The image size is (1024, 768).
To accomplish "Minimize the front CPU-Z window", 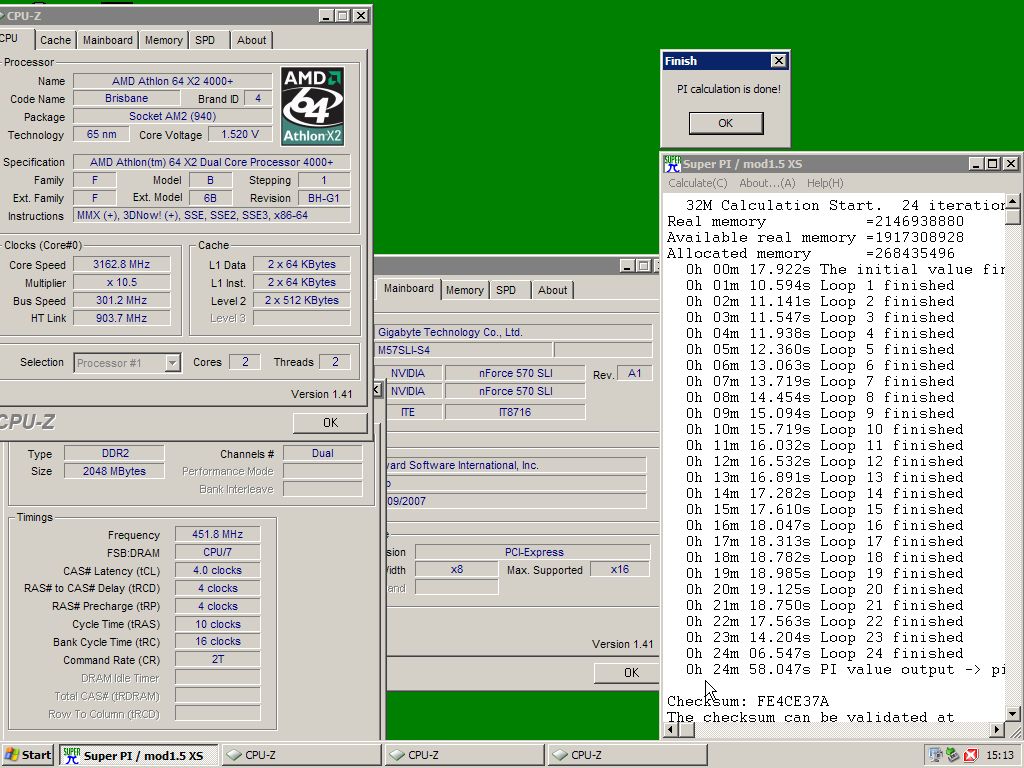I will [x=327, y=16].
